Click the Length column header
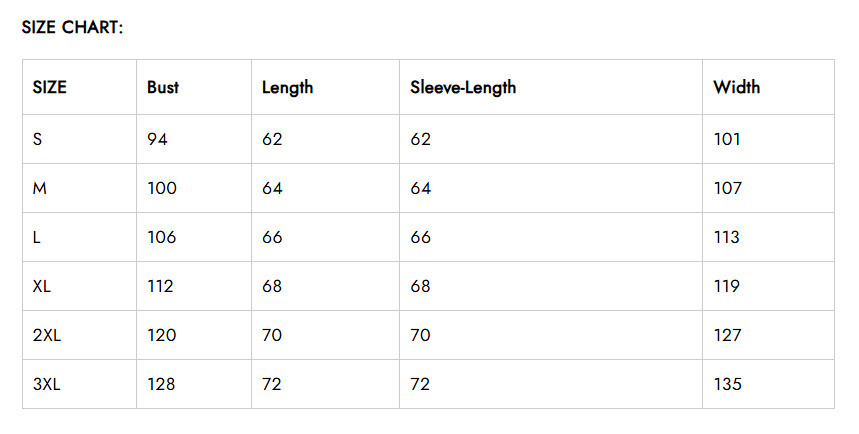 click(287, 87)
